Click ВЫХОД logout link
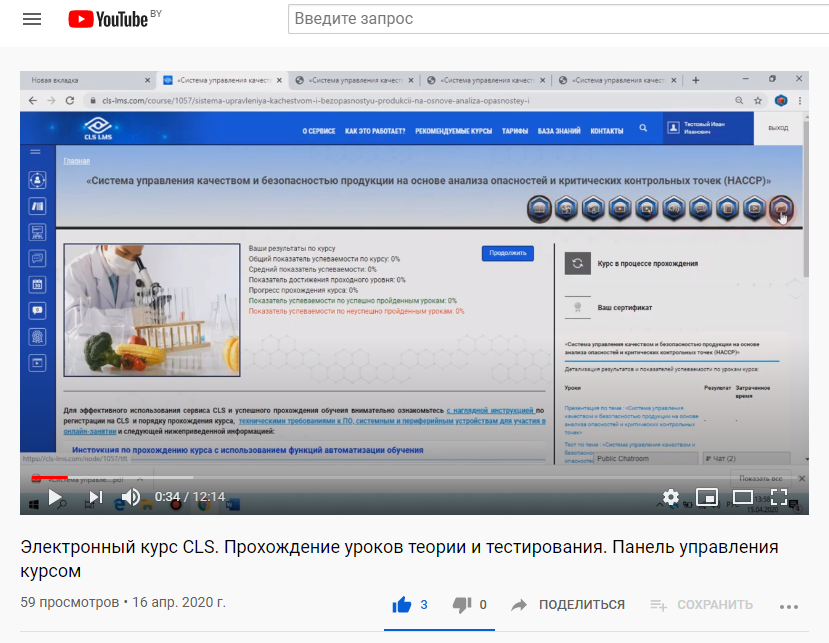Screen dimensions: 829x643 pos(778,128)
